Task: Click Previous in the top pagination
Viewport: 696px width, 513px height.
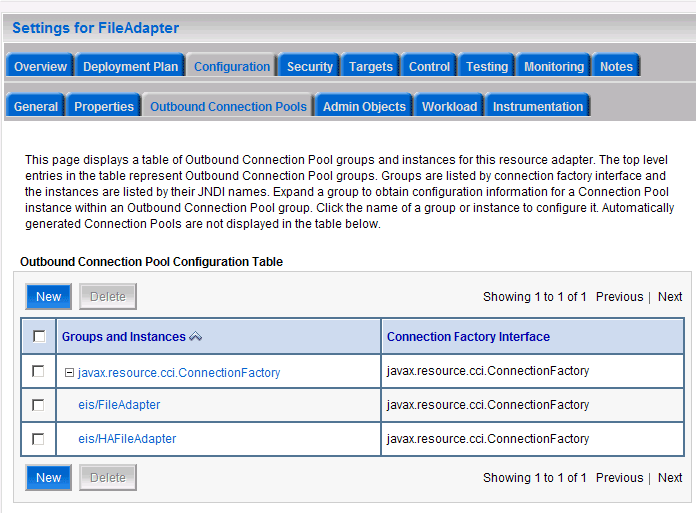Action: pos(619,296)
